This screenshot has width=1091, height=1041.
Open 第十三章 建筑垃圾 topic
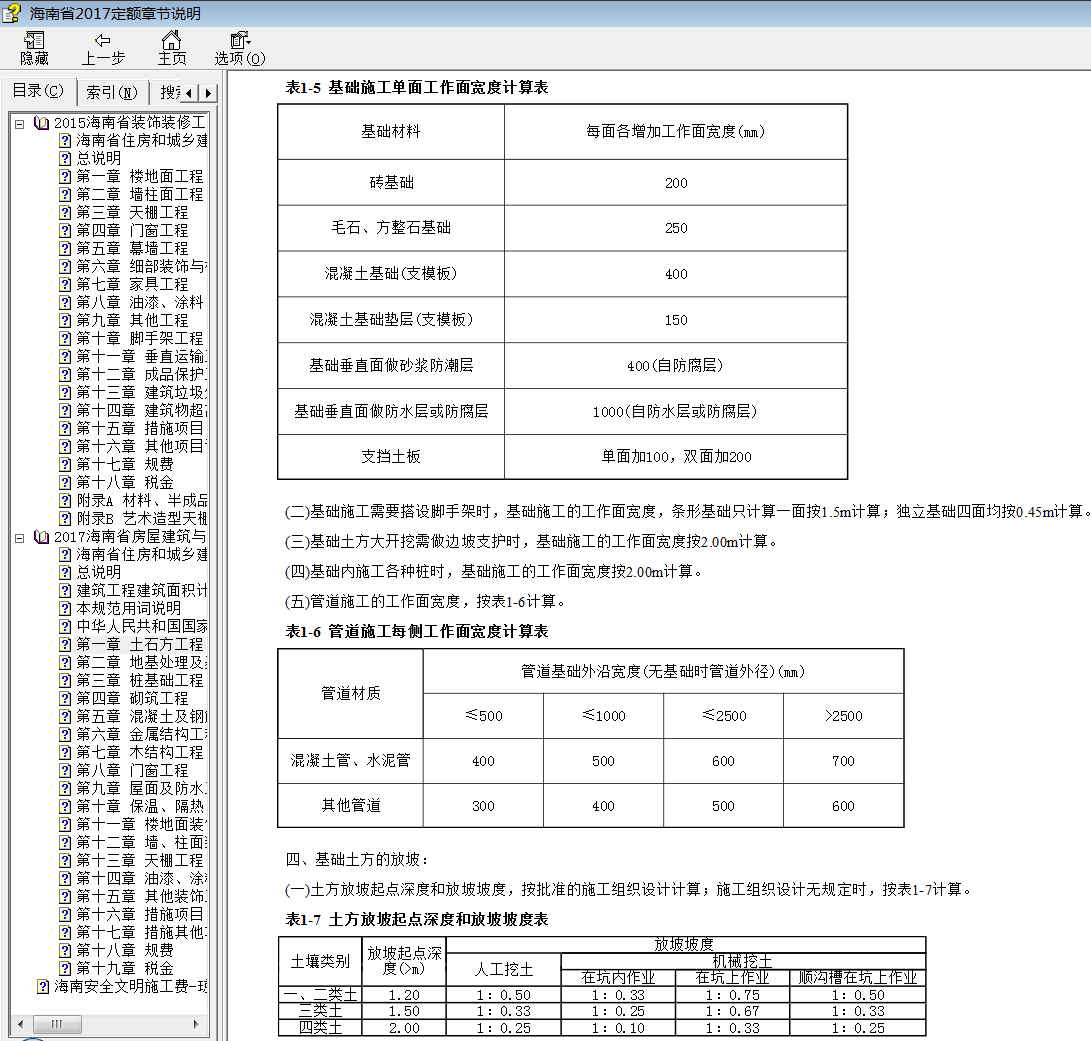141,393
